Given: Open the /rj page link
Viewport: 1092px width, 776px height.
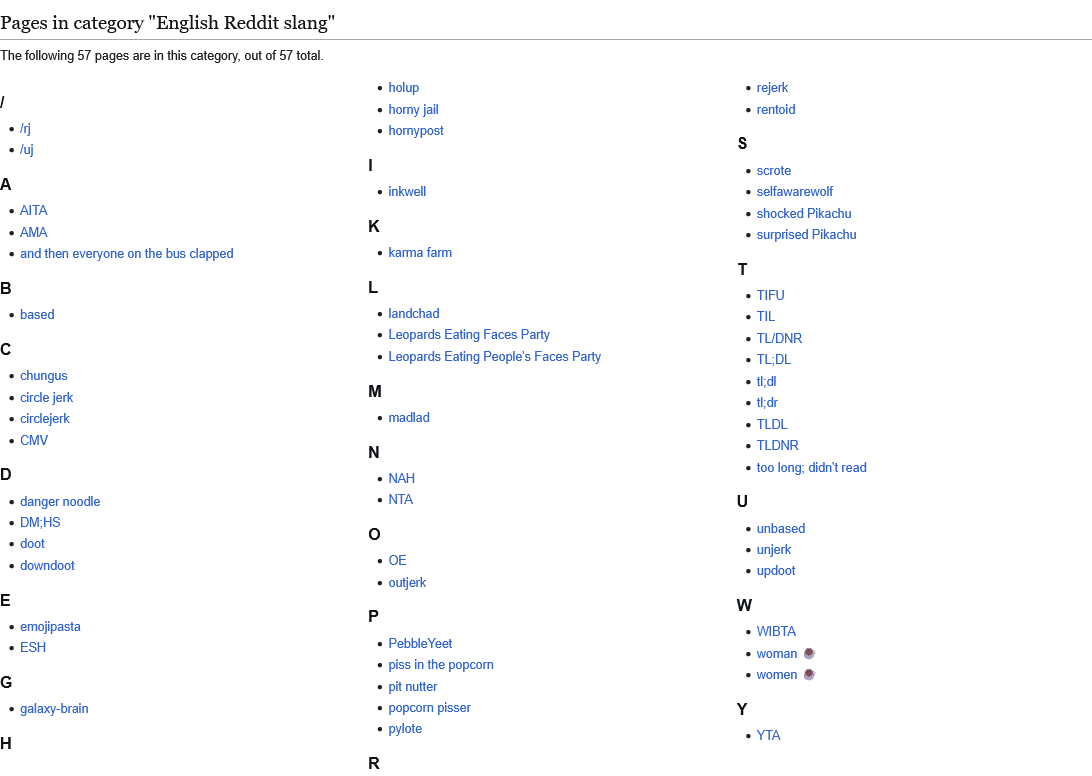Looking at the screenshot, I should (x=25, y=128).
